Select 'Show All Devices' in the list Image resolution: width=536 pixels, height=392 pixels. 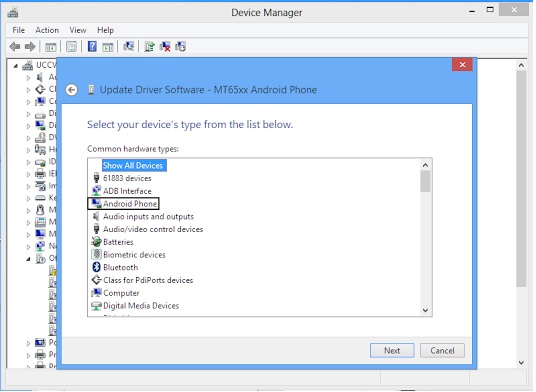point(134,165)
